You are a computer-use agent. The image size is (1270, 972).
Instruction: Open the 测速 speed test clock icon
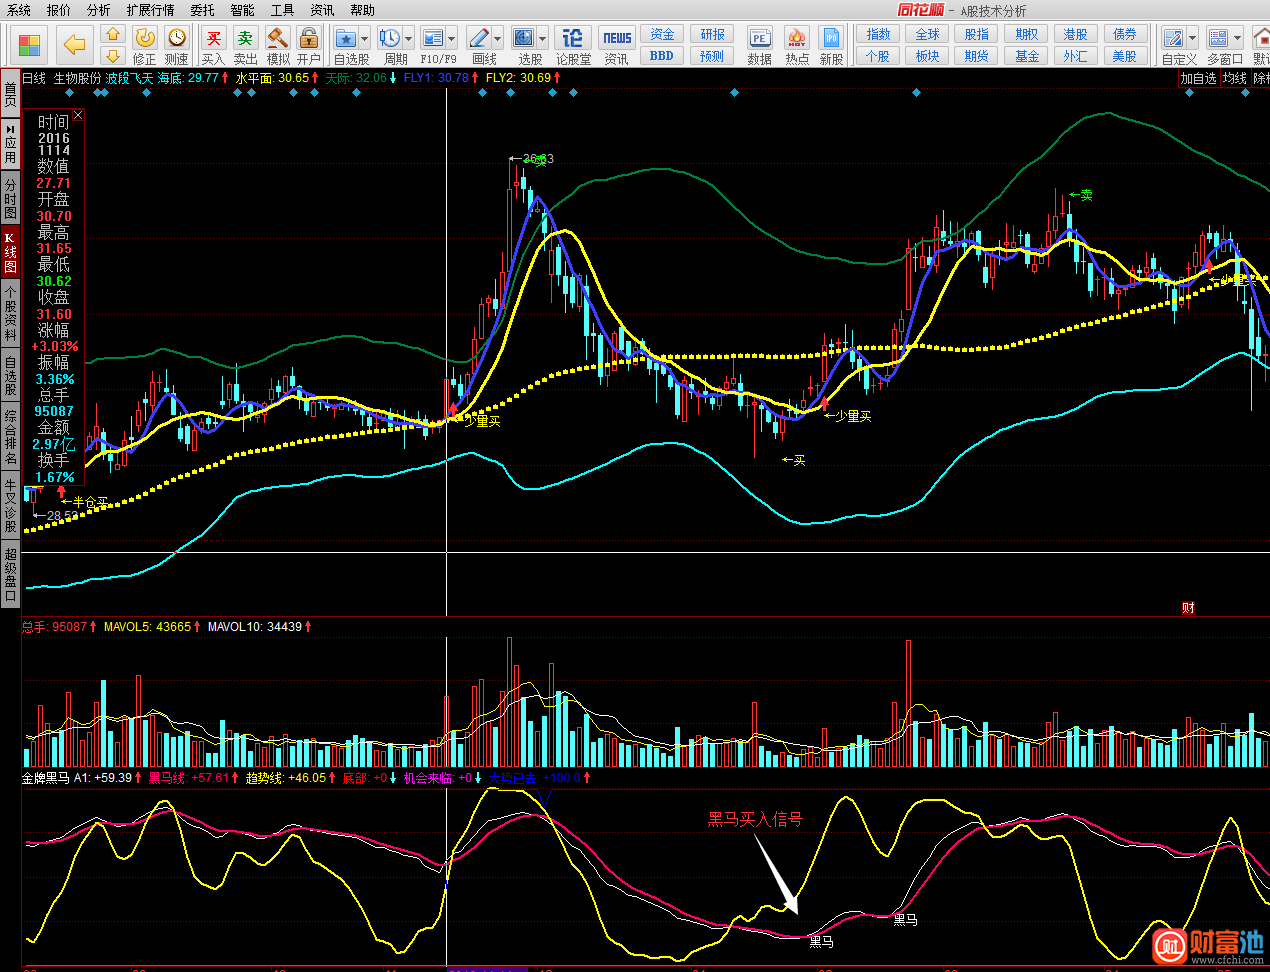(177, 39)
